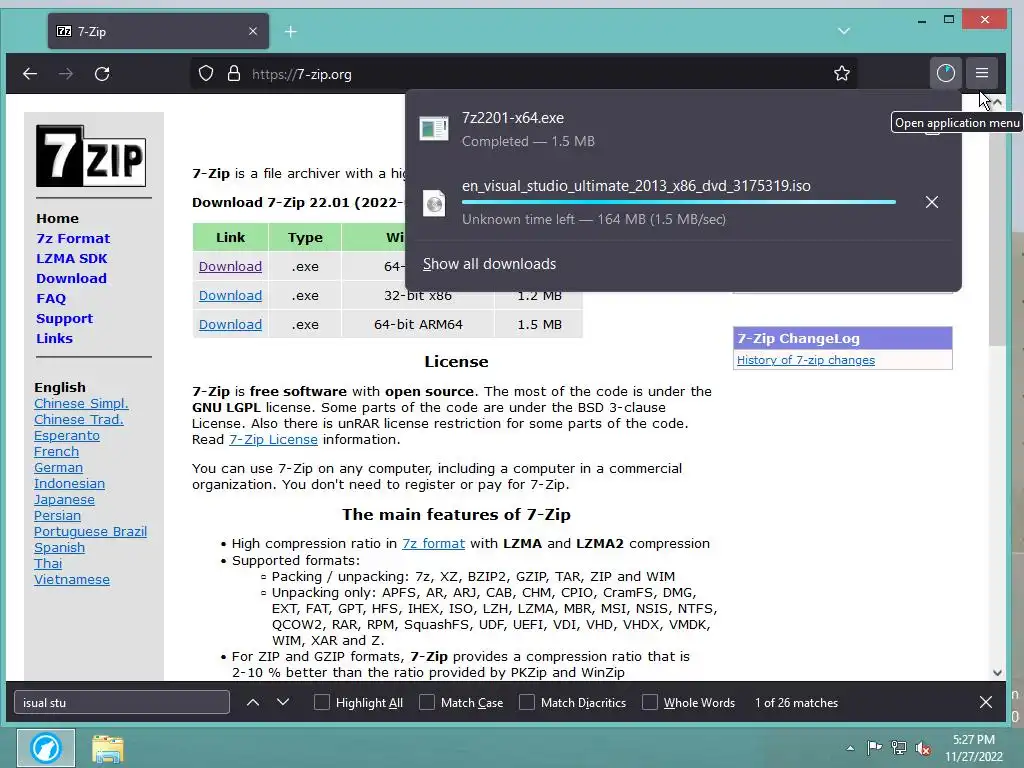List all tabs with the chevron button

(844, 31)
